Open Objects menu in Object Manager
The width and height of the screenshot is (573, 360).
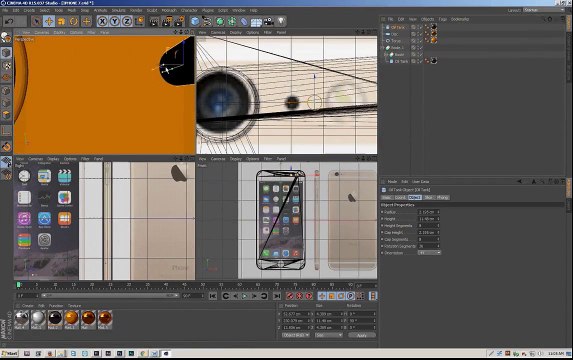click(427, 19)
